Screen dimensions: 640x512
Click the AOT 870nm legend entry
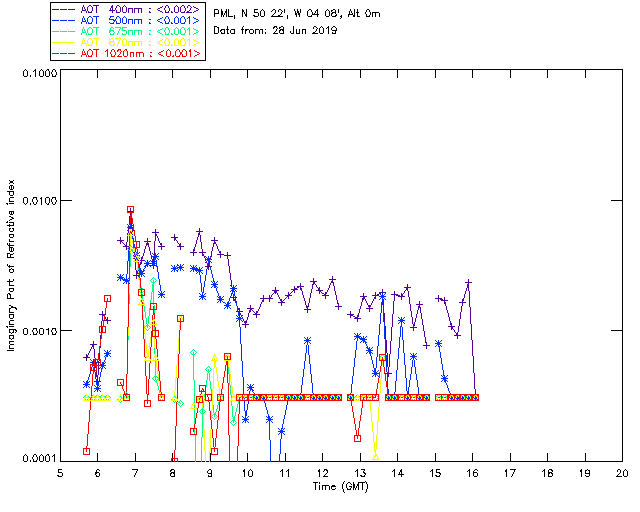(x=127, y=42)
